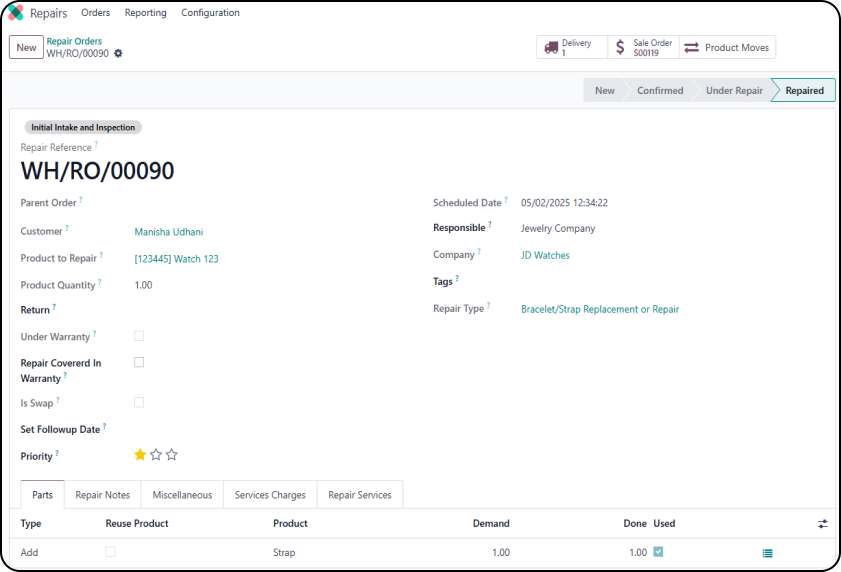The width and height of the screenshot is (841, 572).
Task: Select the Confirmed status stage
Action: point(660,91)
